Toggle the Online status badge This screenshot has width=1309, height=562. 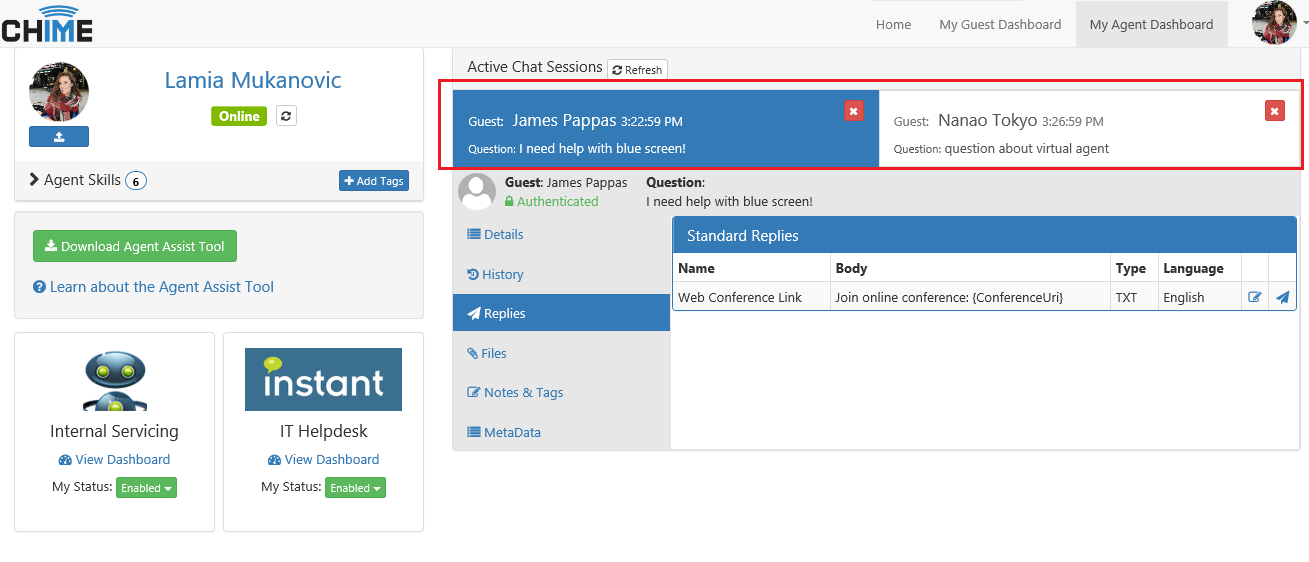(x=239, y=116)
